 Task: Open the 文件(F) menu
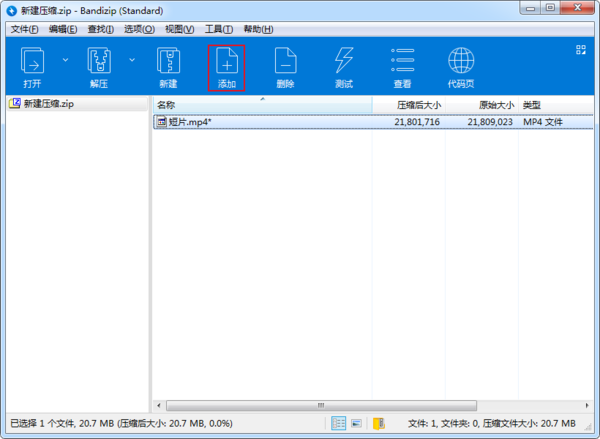[24, 29]
